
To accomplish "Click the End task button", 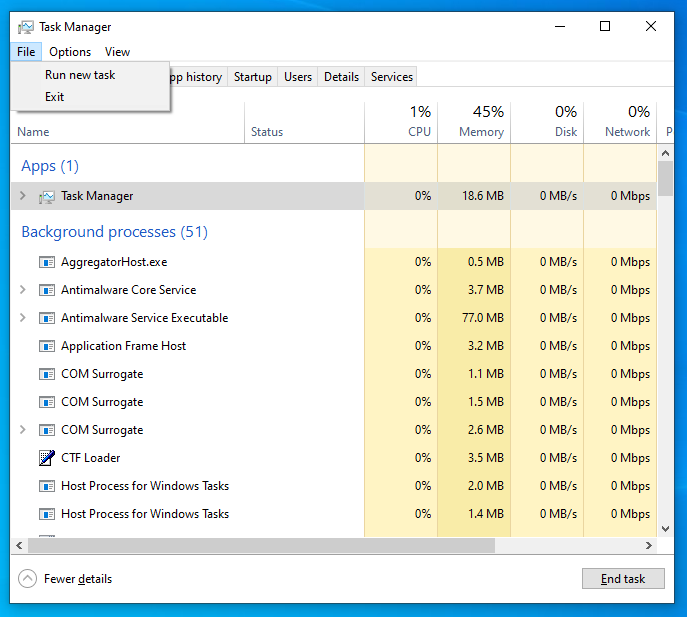I will point(623,579).
